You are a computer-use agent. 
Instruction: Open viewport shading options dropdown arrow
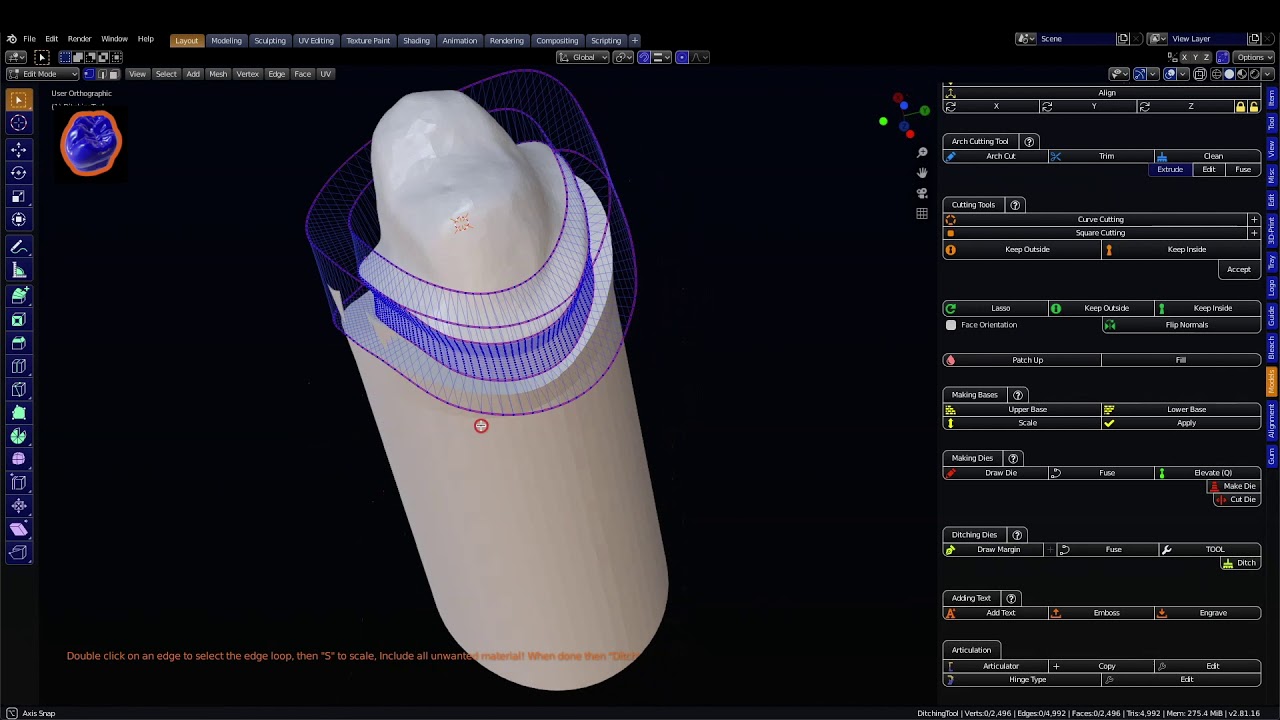1268,74
